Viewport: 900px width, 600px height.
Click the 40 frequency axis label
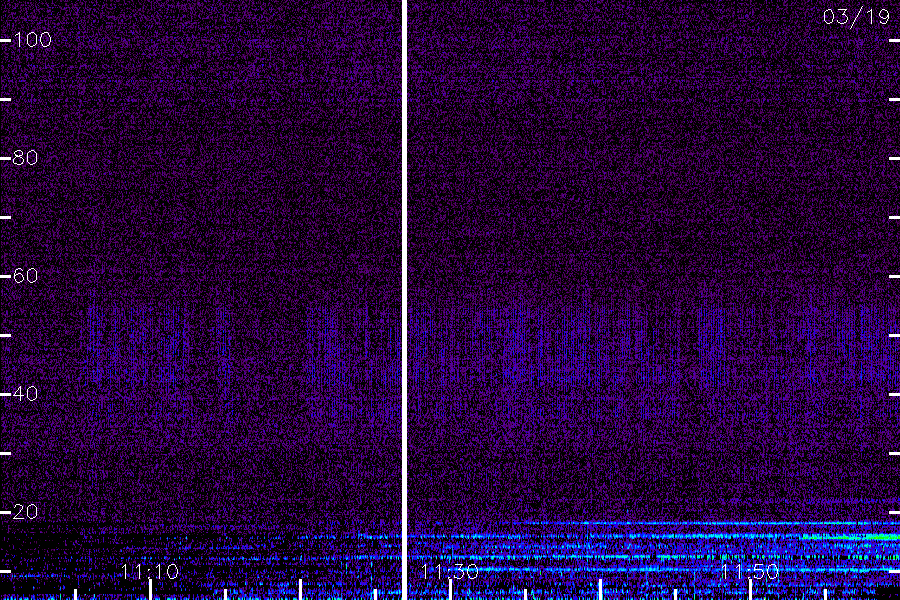25,394
